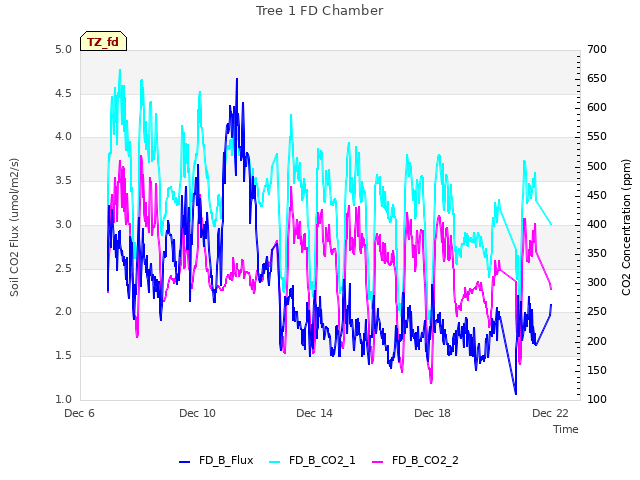
Task: Click the 1.5 left axis value
Action: coord(63,356)
